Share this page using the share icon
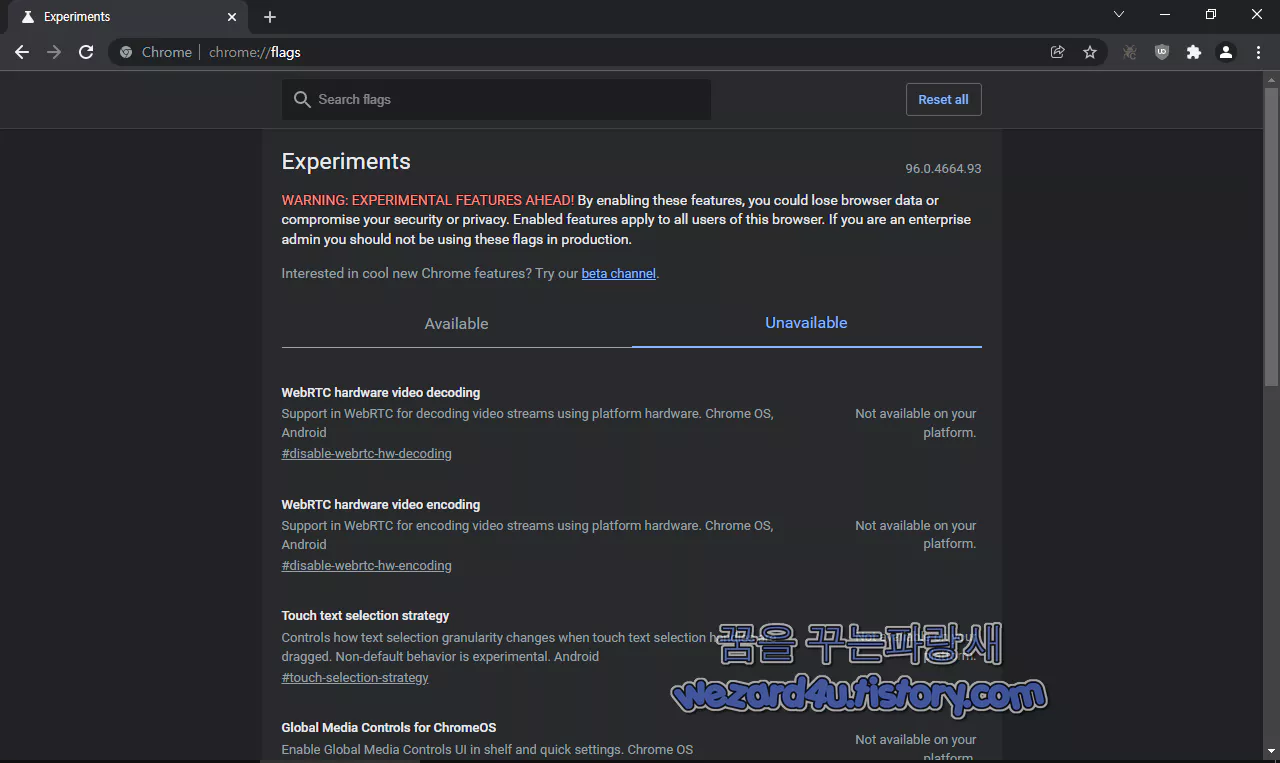This screenshot has height=763, width=1280. [1058, 52]
